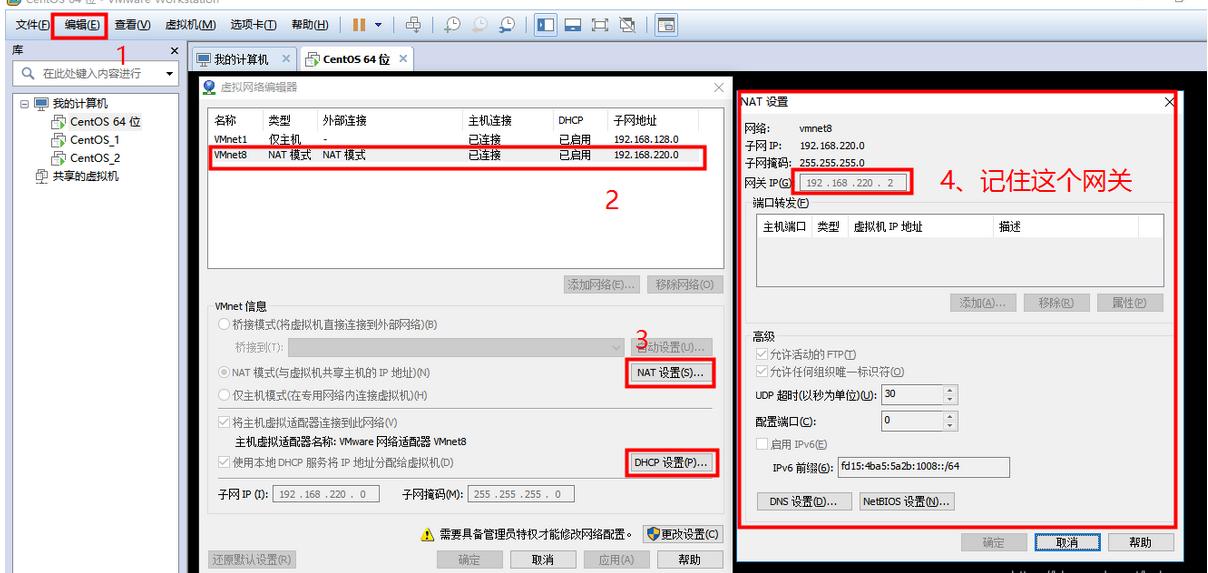The width and height of the screenshot is (1208, 573).
Task: Select CentOS 64 位 in the library tree
Action: click(105, 121)
